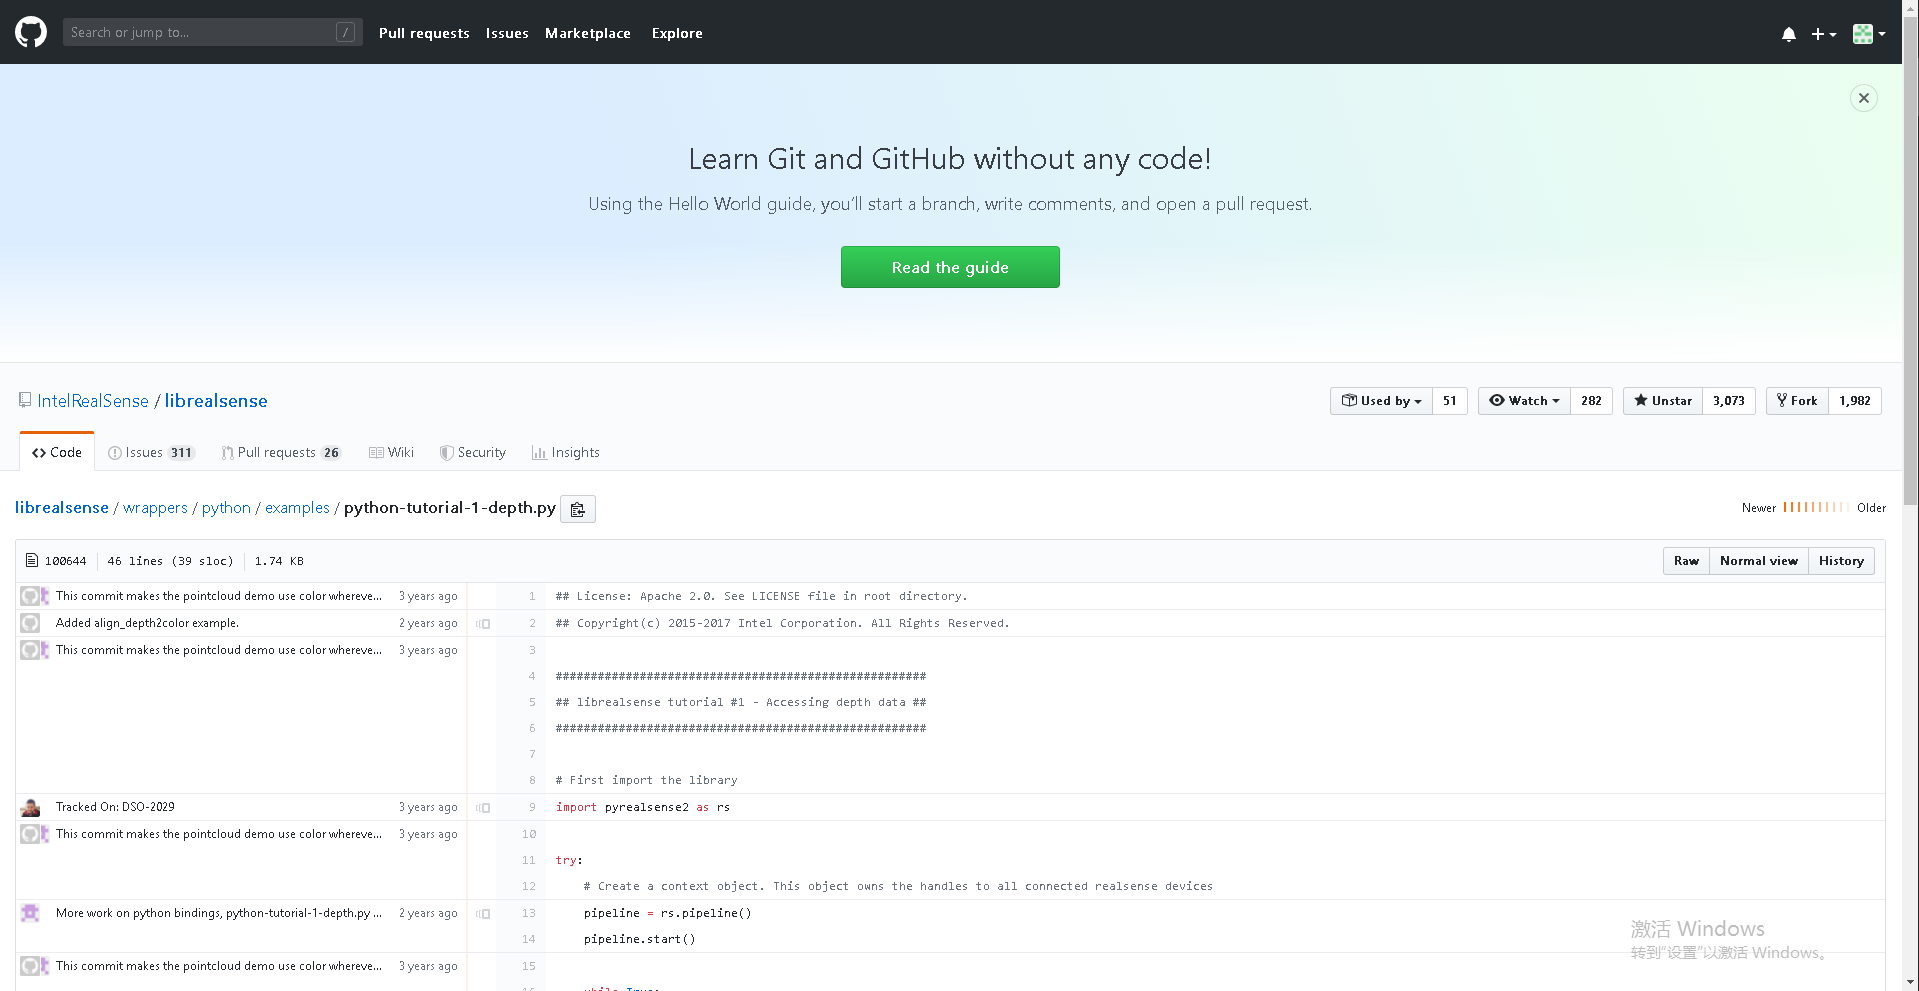Open the IntelRealSense owner link
This screenshot has height=991, width=1919.
[93, 401]
